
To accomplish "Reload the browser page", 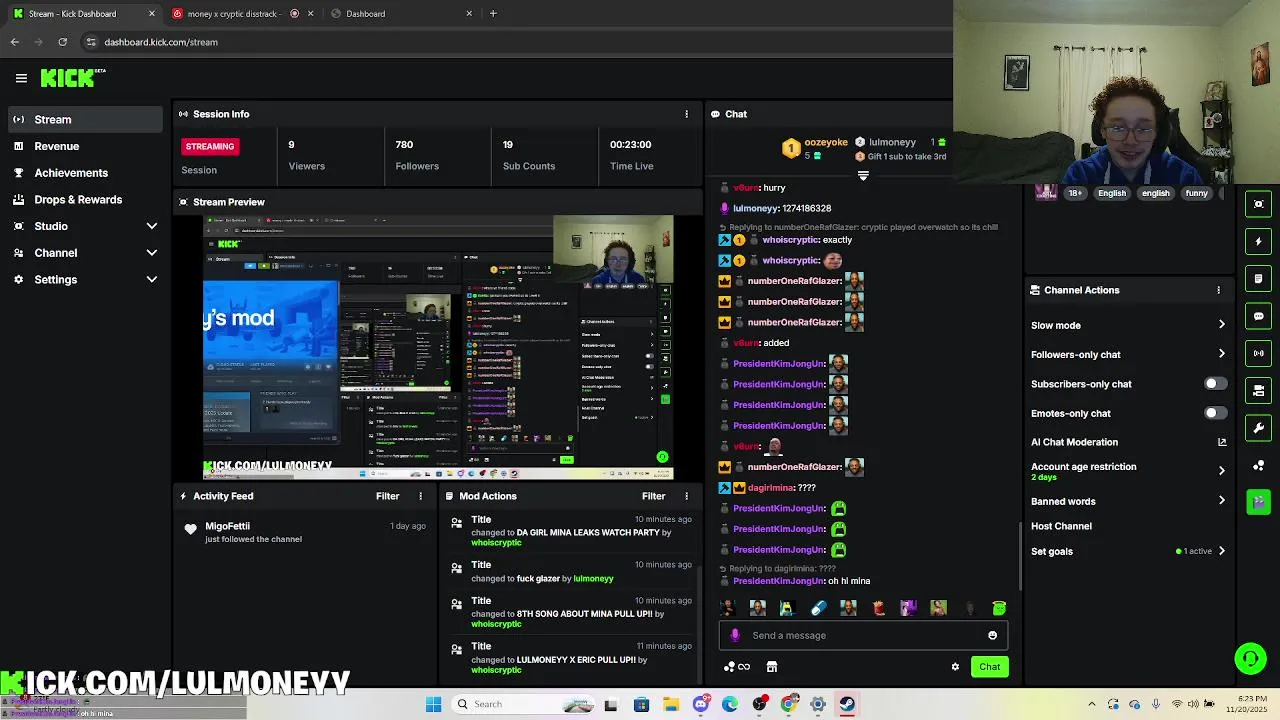I will [x=62, y=42].
